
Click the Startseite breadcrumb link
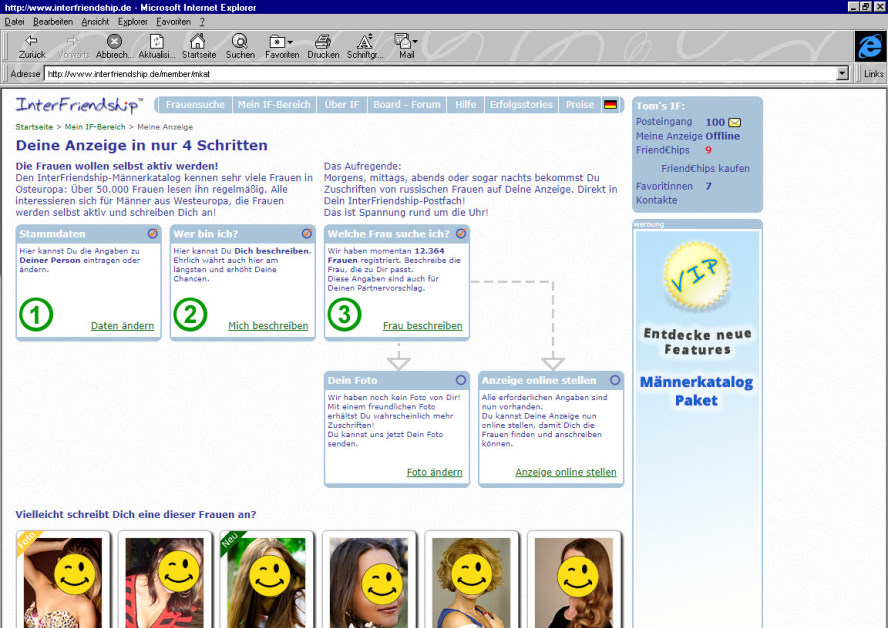[x=34, y=127]
